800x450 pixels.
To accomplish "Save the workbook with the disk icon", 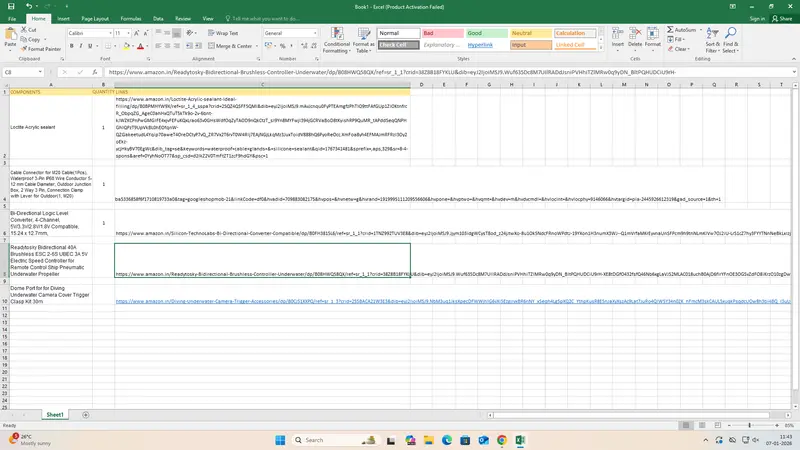I will tap(11, 7).
